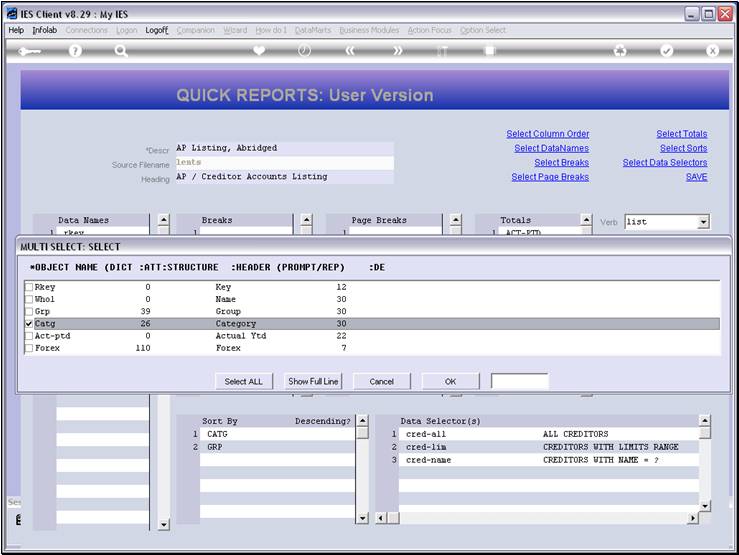The image size is (739, 555).
Task: Click Breaks list scroll-up arrow
Action: coord(306,220)
